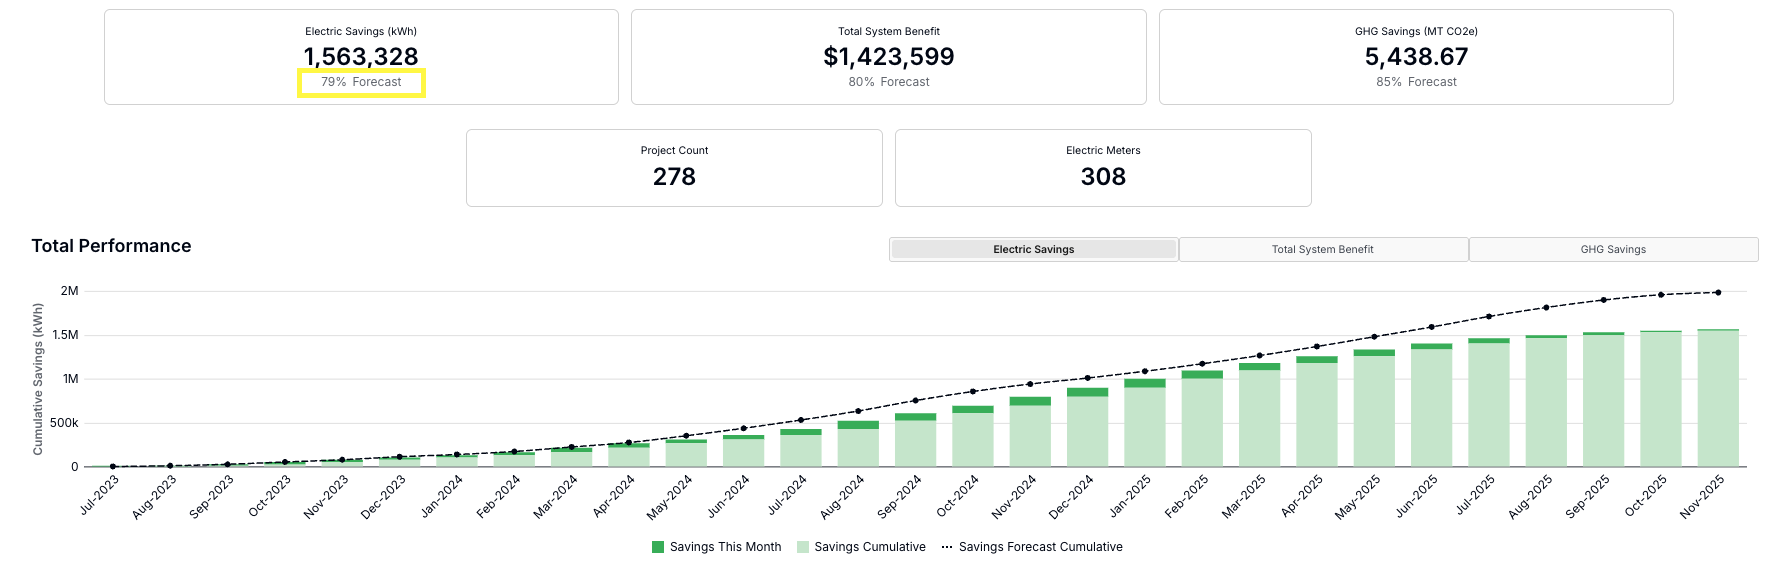Click the 79% Forecast label
The image size is (1779, 583).
pyautogui.click(x=361, y=82)
